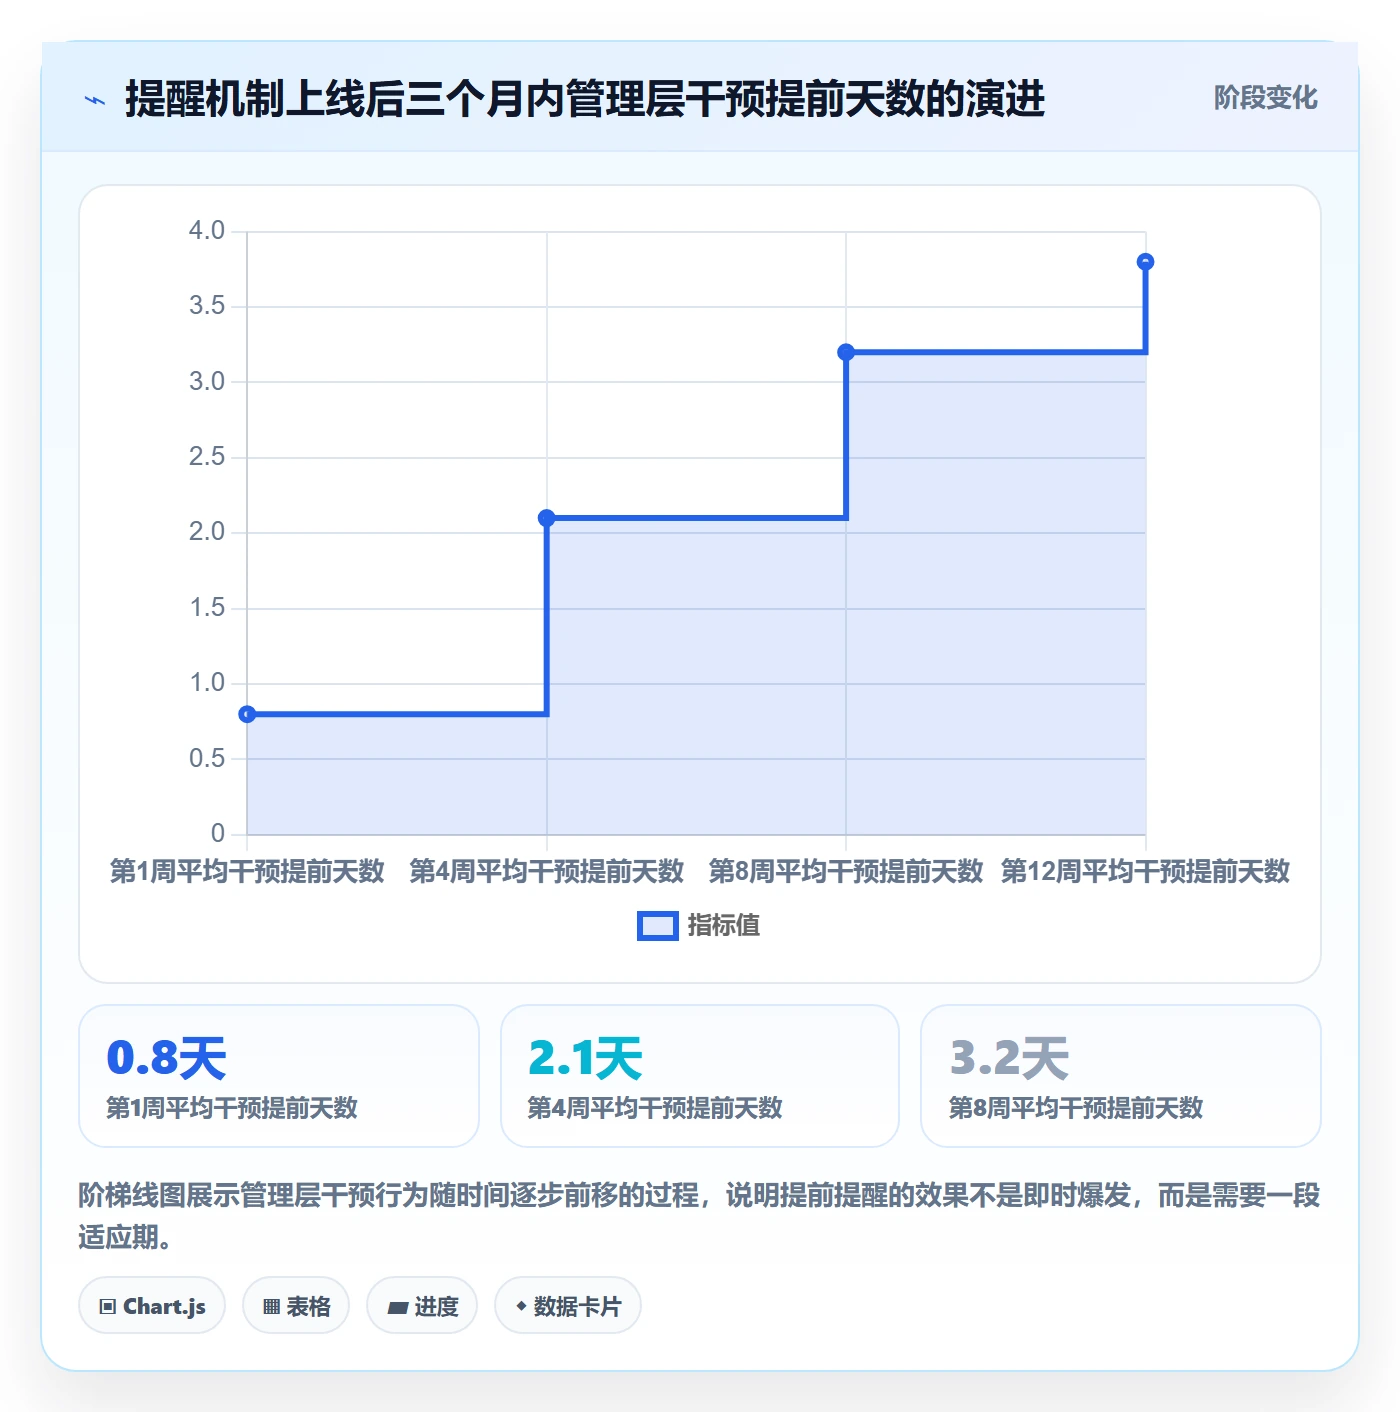The image size is (1400, 1412).
Task: Click the data point at 第4周 on the chart
Action: (x=546, y=518)
